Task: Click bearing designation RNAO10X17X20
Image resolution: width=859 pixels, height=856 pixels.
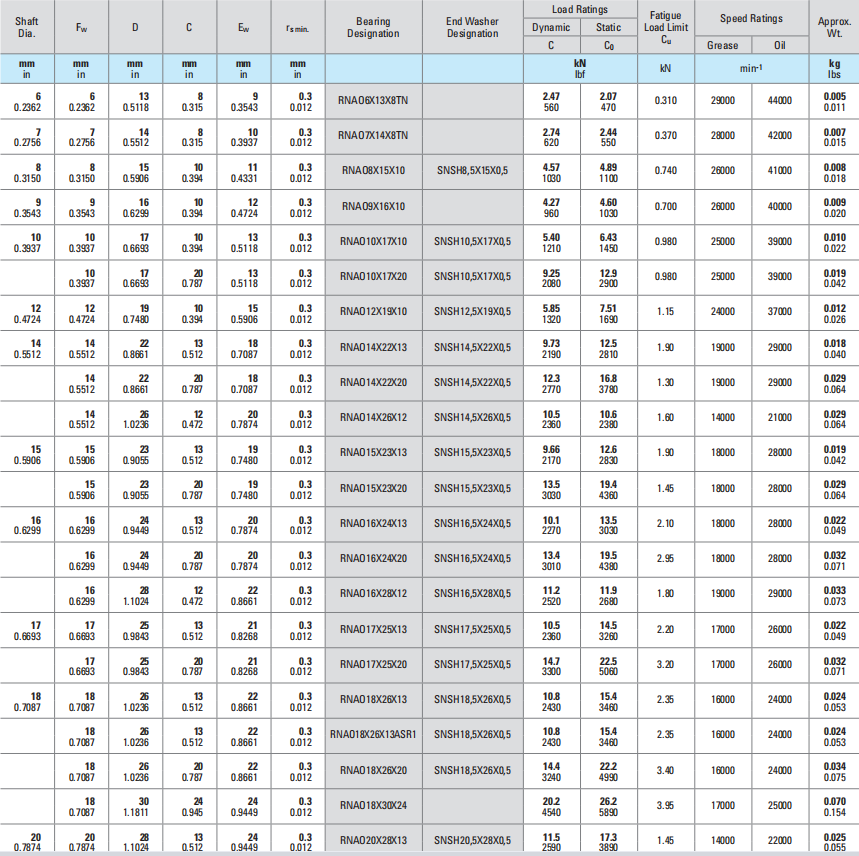Action: [373, 276]
